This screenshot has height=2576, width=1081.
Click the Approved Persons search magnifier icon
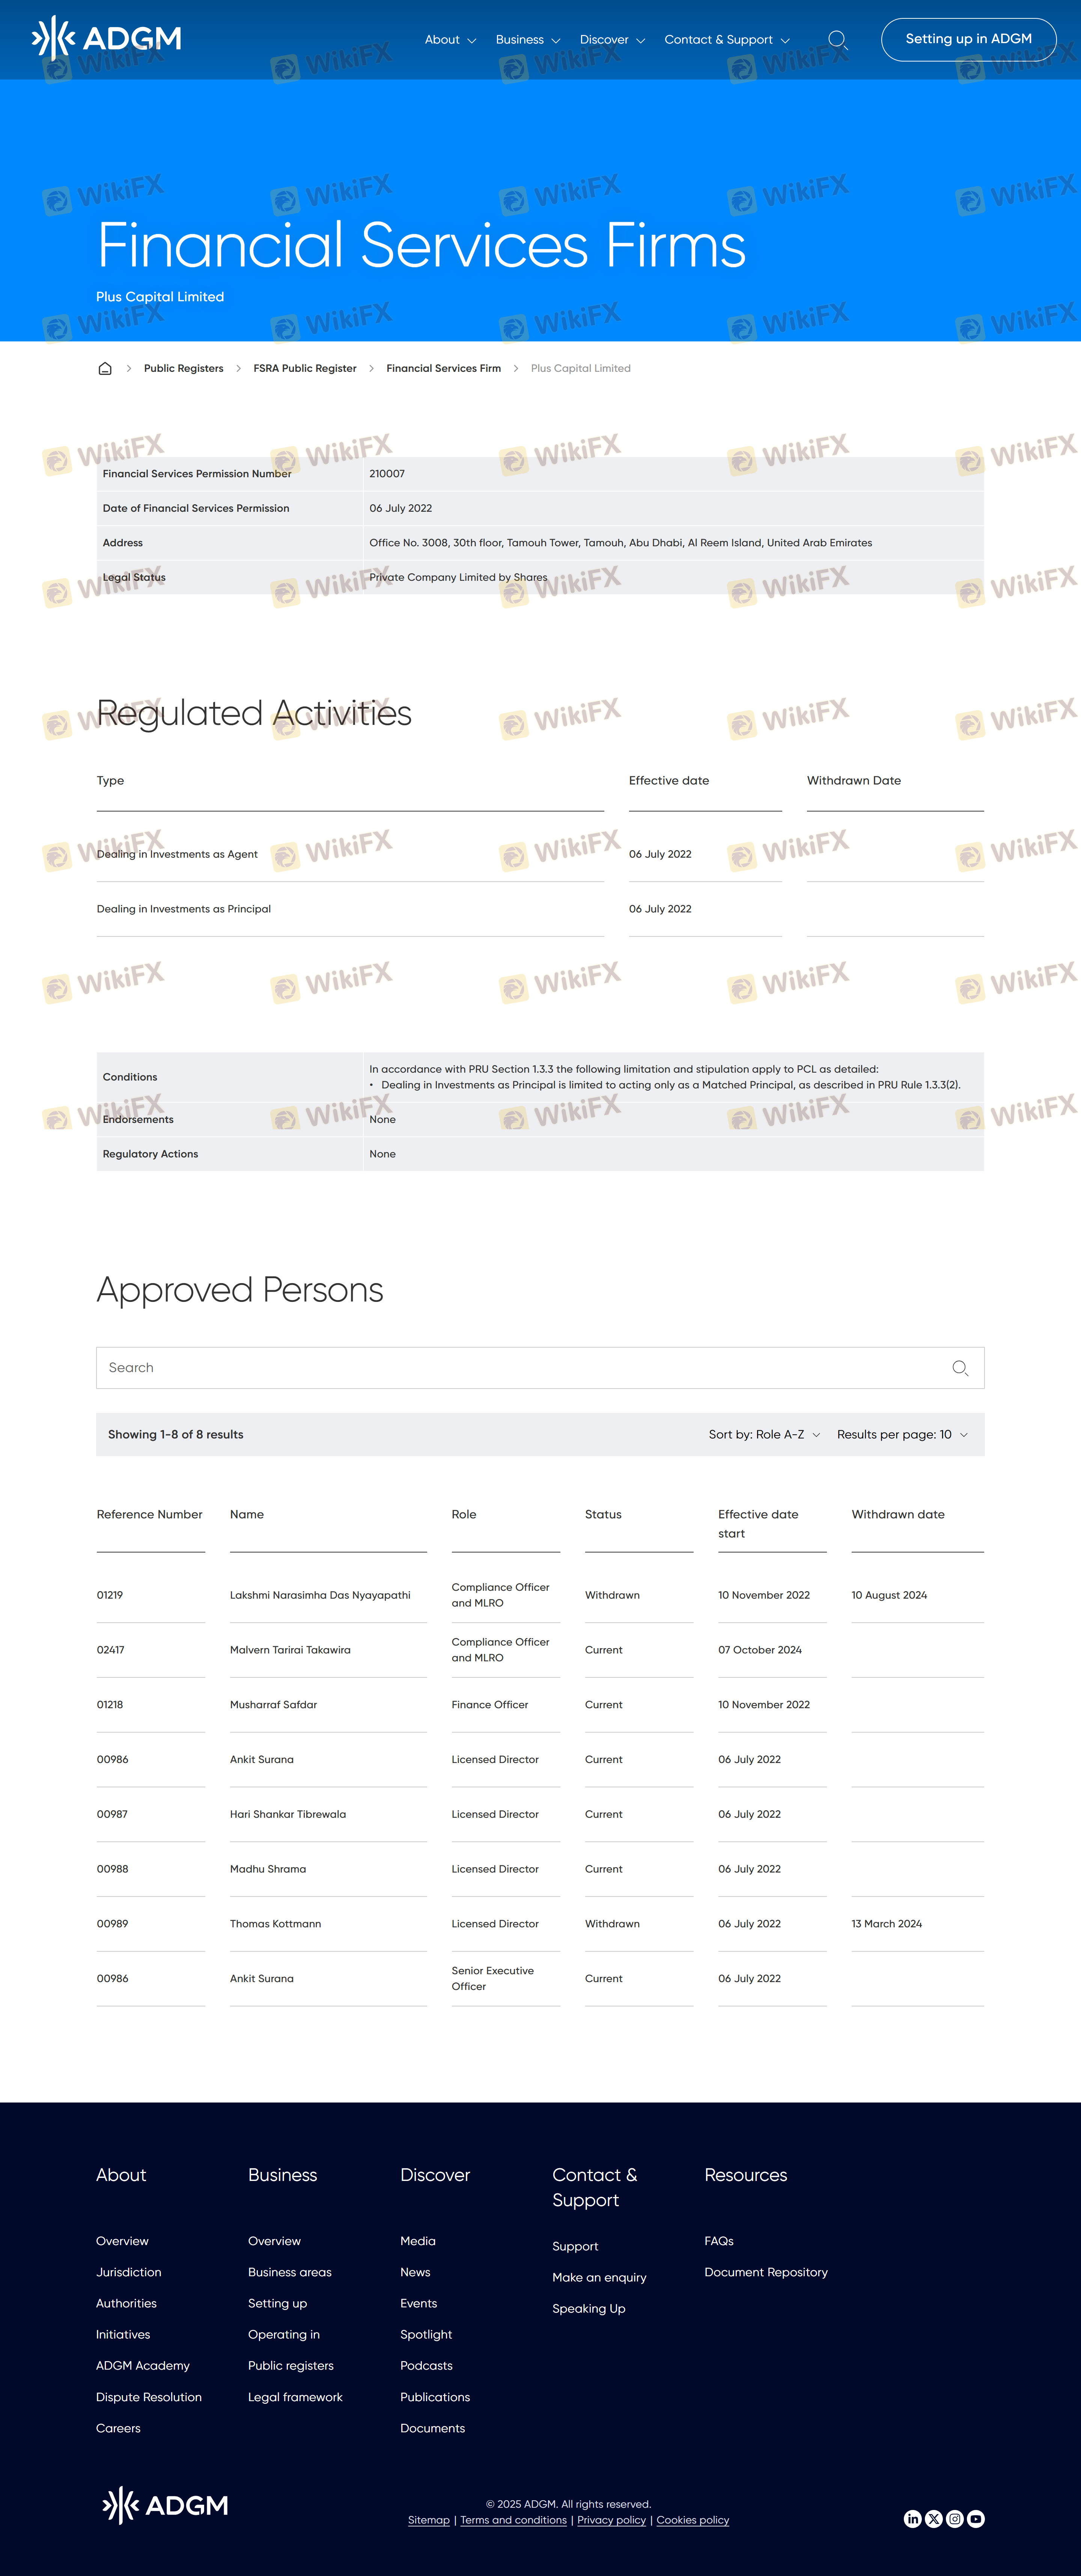[x=960, y=1368]
